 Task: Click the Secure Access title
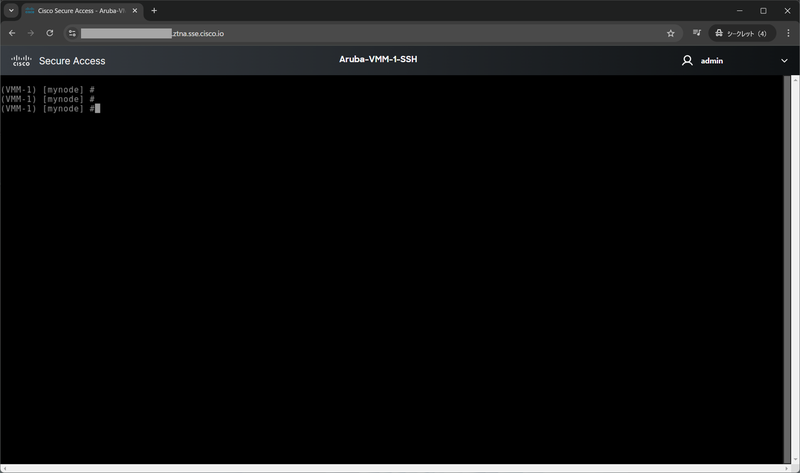tap(72, 61)
